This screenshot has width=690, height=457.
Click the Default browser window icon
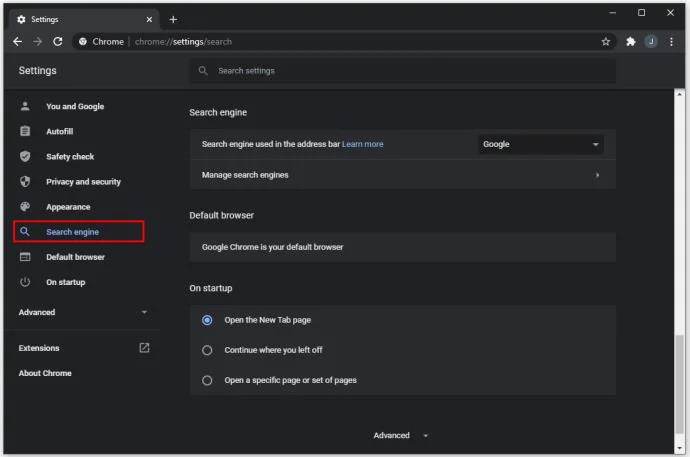pyautogui.click(x=25, y=256)
